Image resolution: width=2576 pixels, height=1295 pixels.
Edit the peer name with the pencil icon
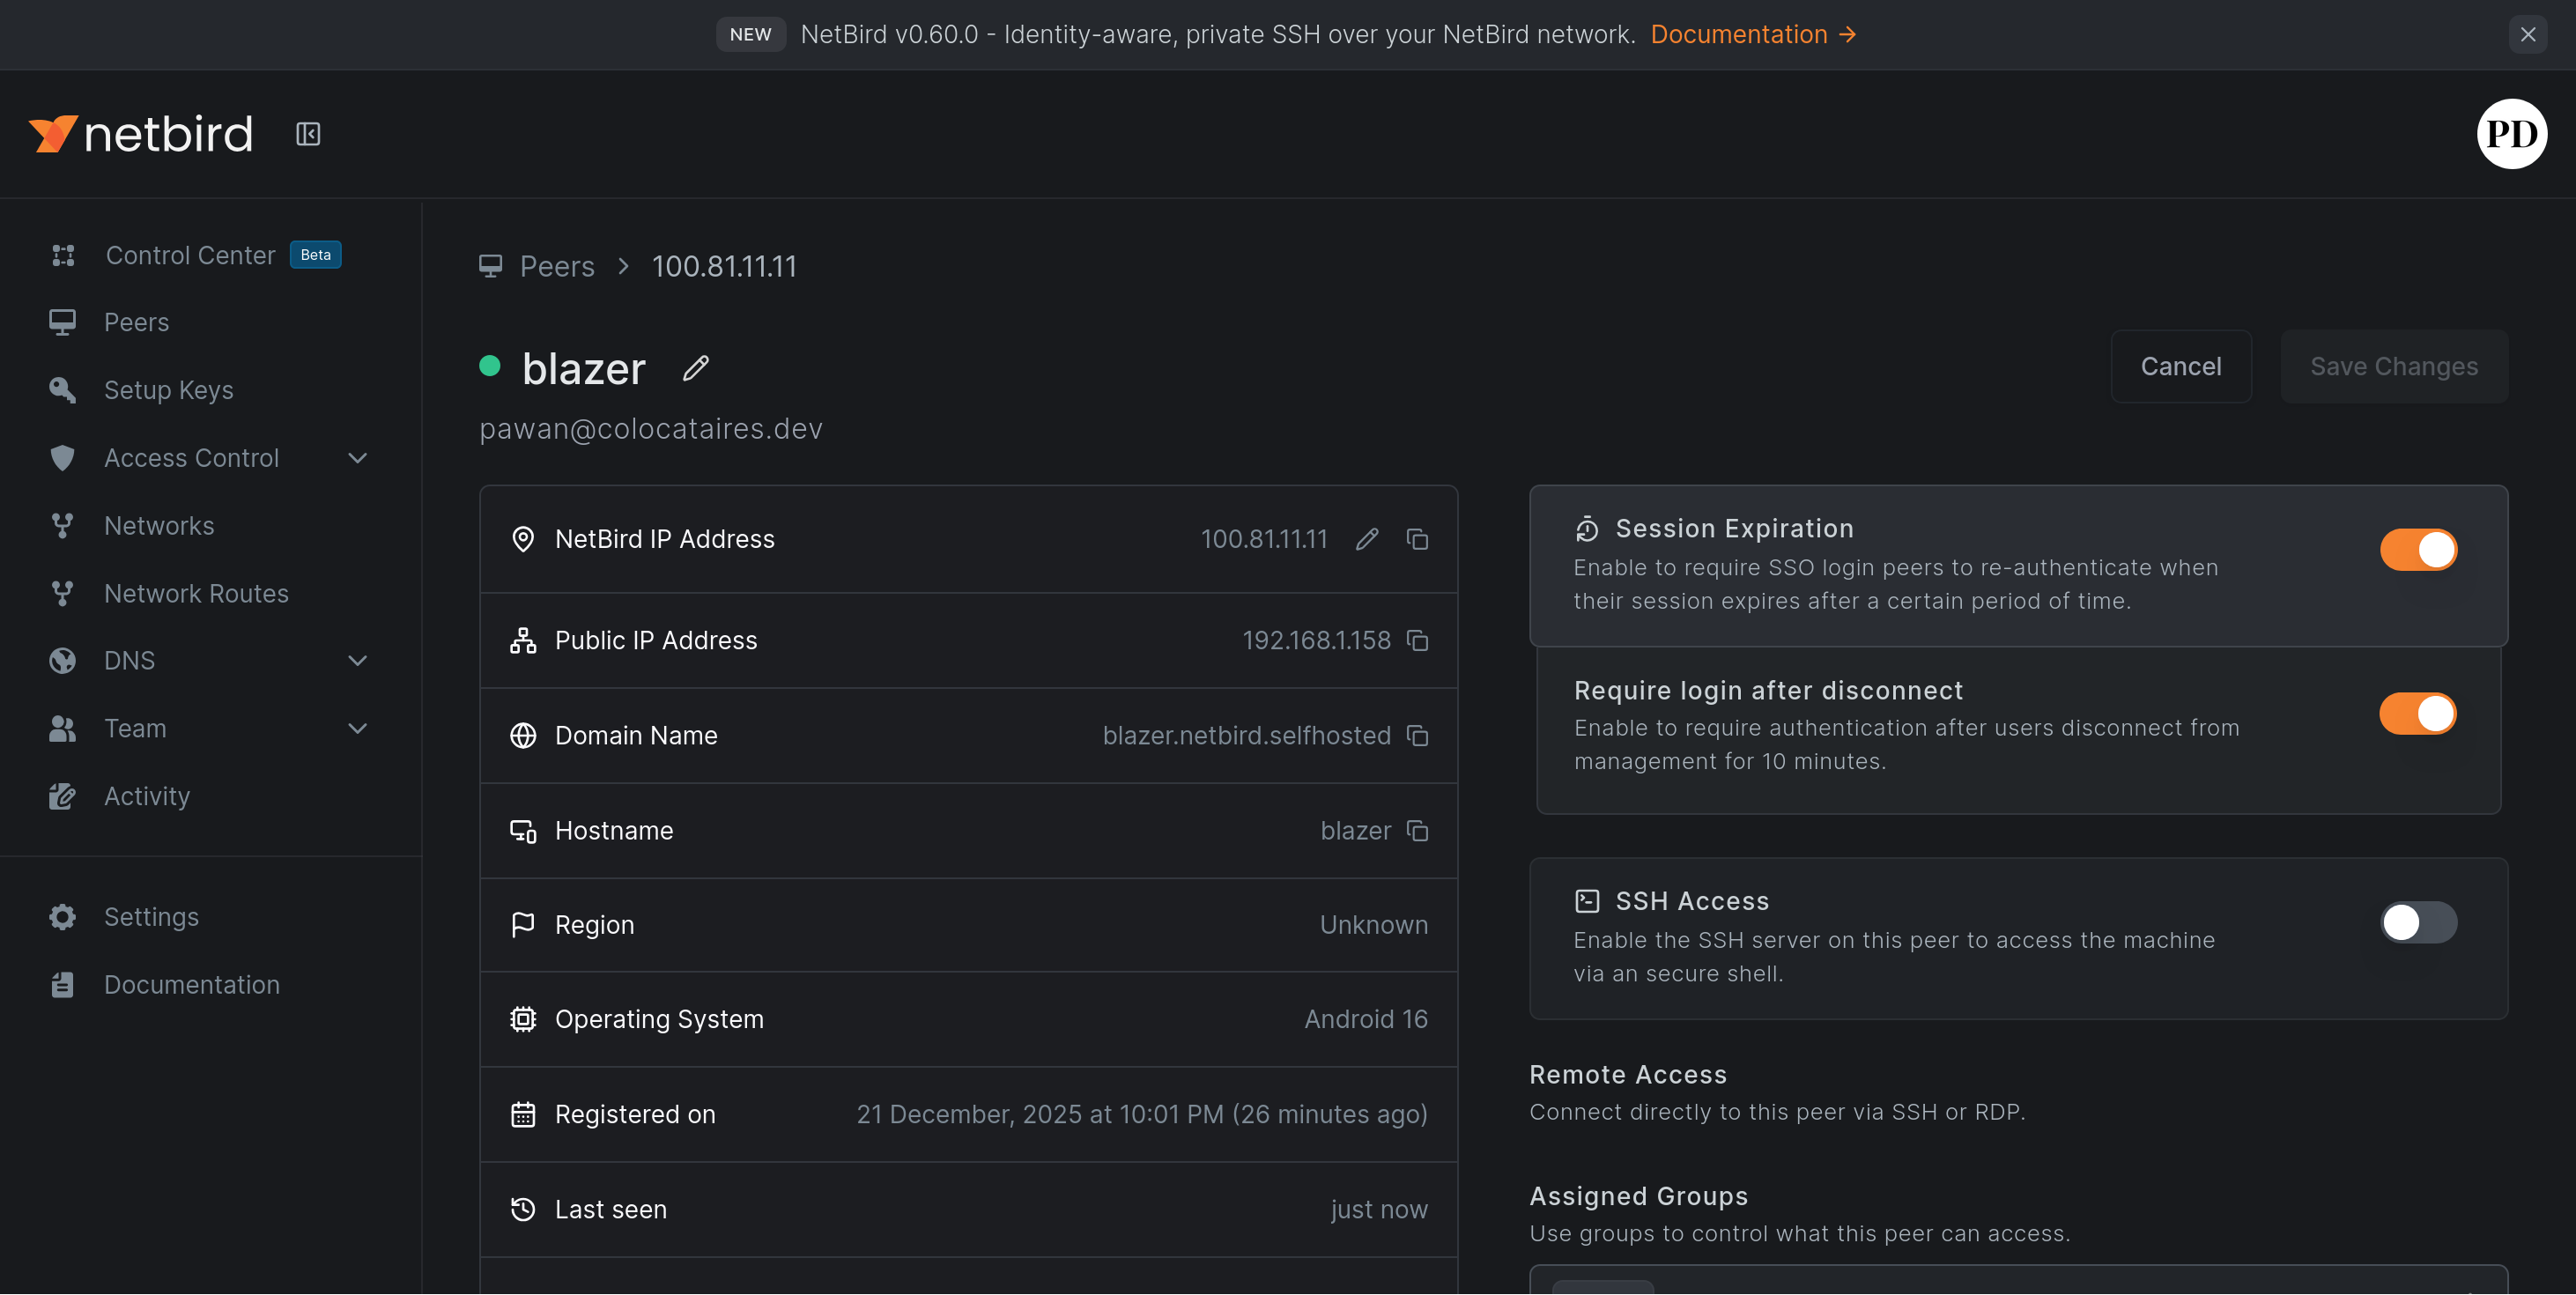click(x=696, y=368)
